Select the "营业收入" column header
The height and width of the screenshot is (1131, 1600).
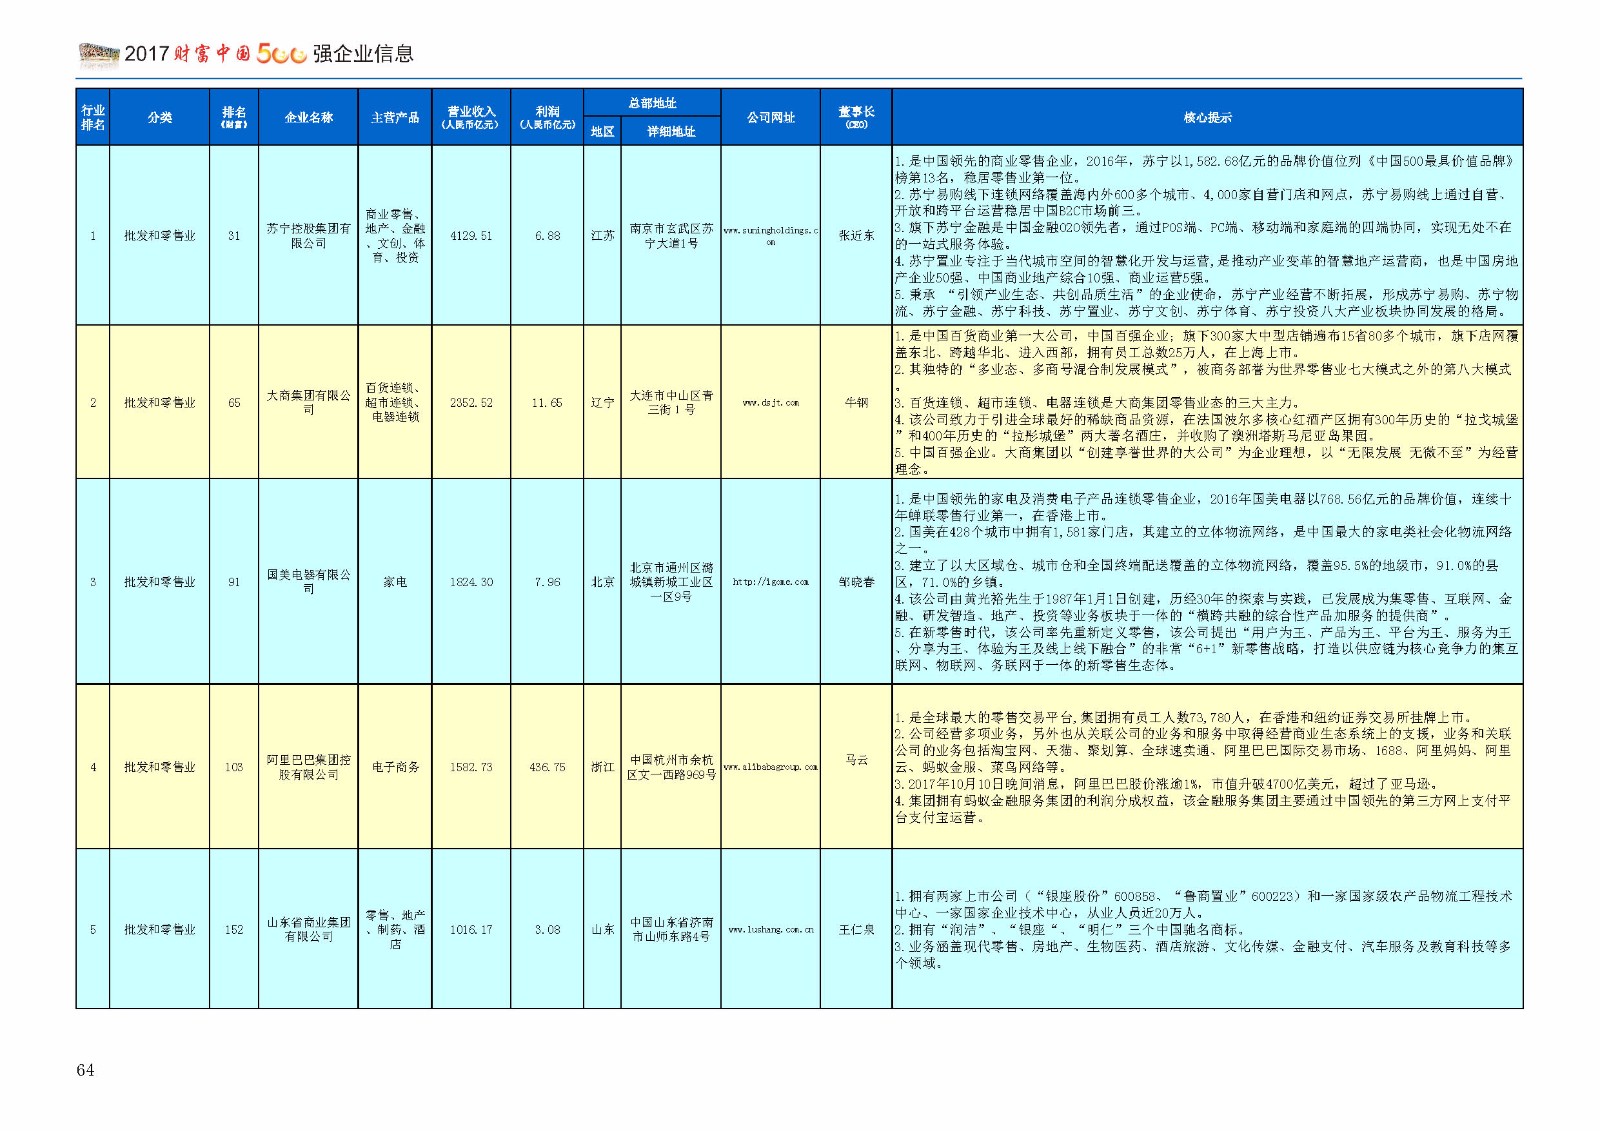pos(471,117)
